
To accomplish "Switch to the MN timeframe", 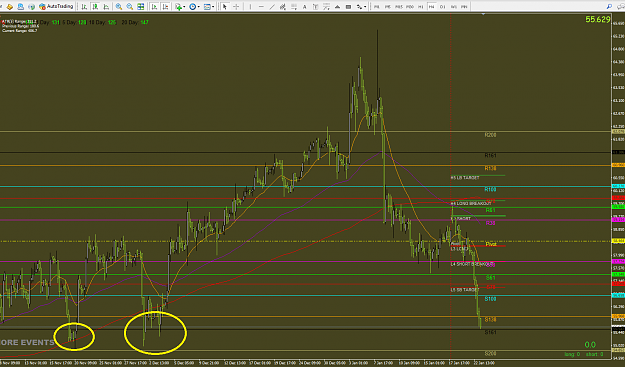I will coord(464,7).
